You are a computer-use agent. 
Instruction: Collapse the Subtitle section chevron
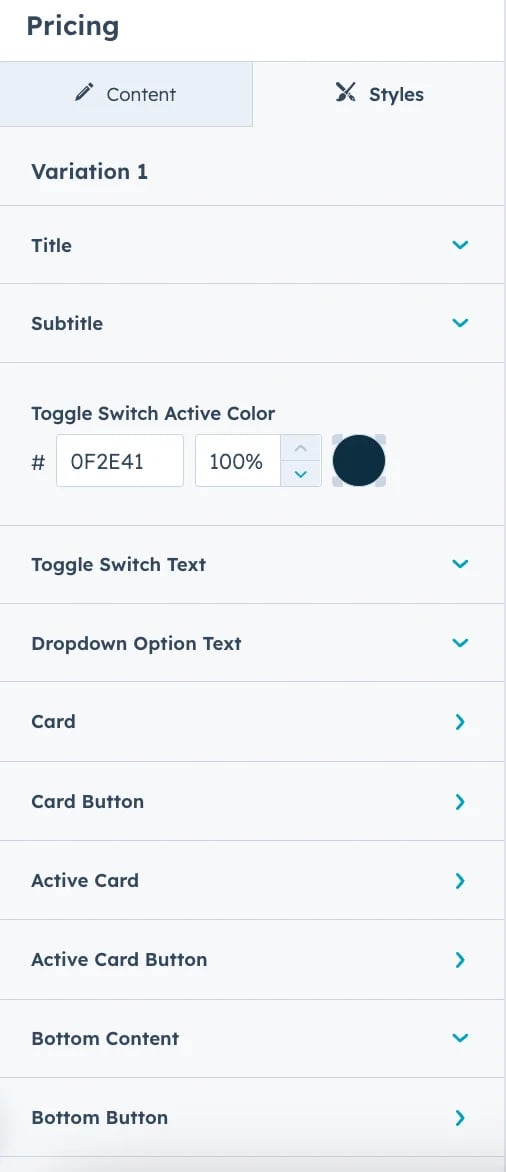point(460,323)
